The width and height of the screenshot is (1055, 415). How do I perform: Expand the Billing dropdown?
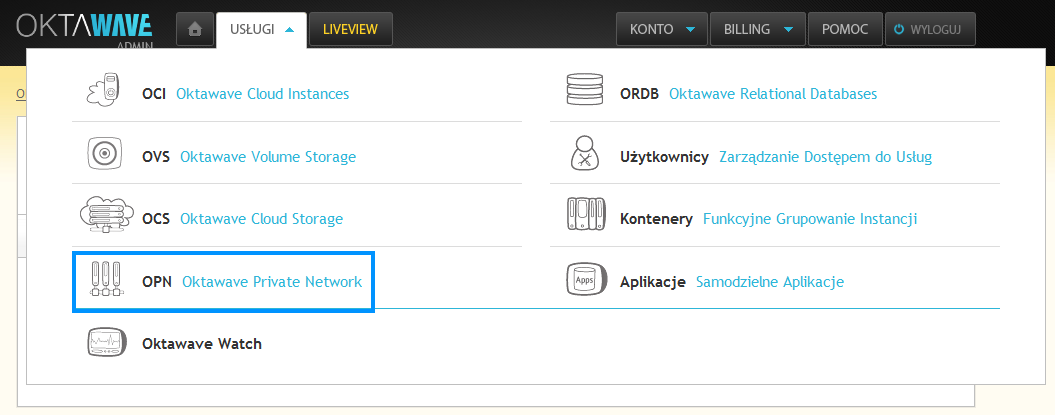pos(757,30)
